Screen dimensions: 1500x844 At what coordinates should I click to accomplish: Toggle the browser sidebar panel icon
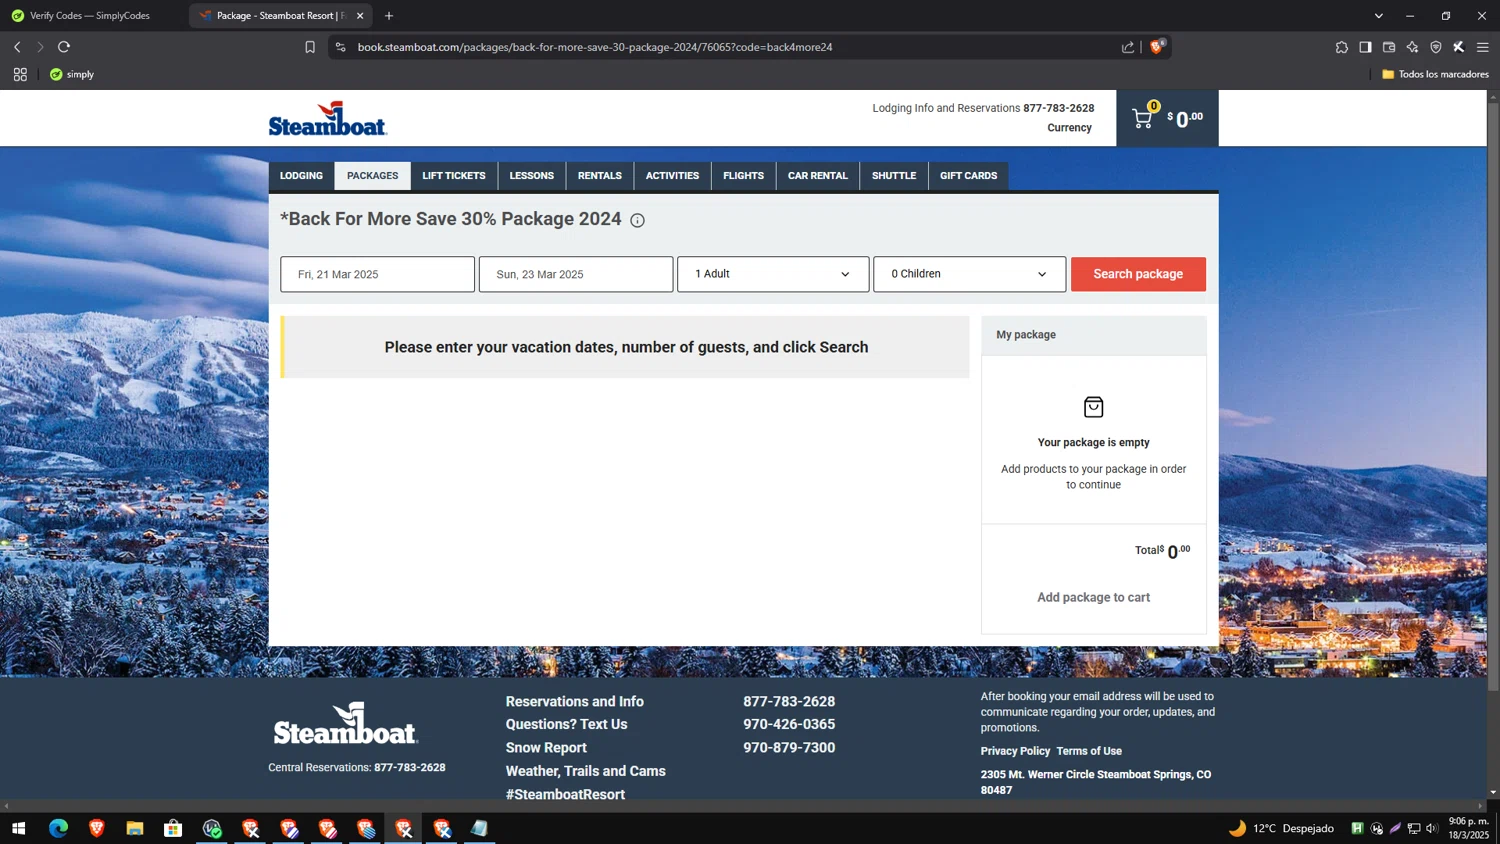coord(1365,47)
